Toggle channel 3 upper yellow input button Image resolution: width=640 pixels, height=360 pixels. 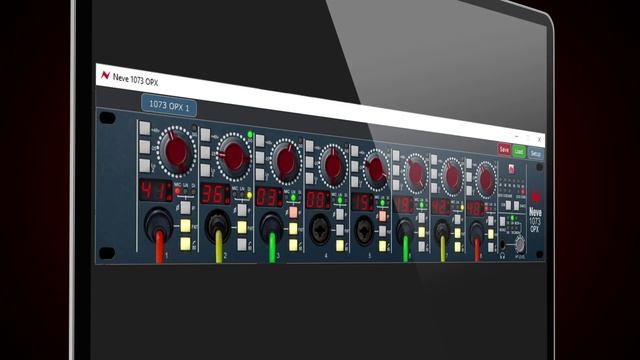[x=293, y=229]
